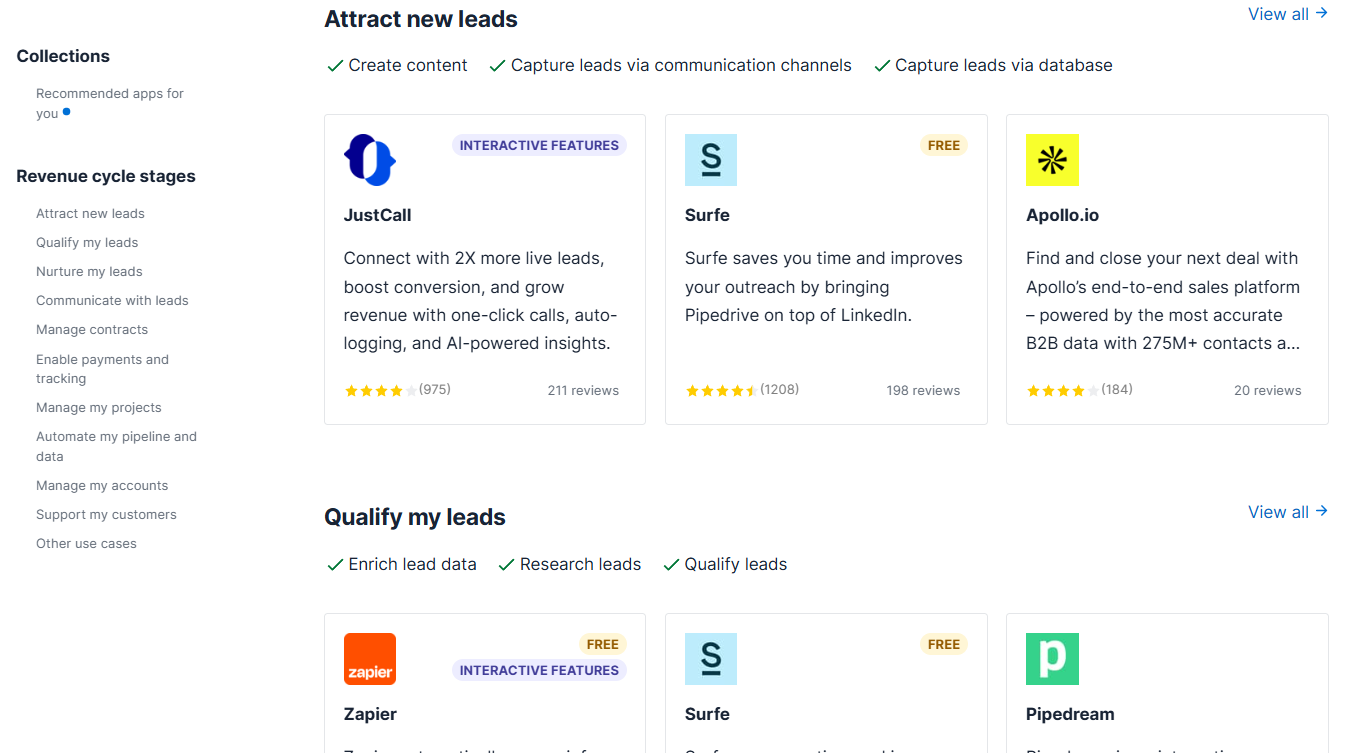Open the Surfe 198 reviews link

click(x=923, y=391)
